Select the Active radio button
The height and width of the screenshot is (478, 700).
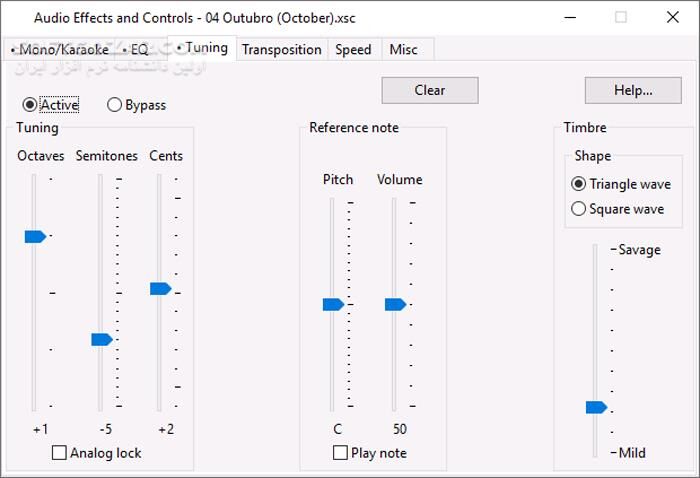click(x=30, y=105)
